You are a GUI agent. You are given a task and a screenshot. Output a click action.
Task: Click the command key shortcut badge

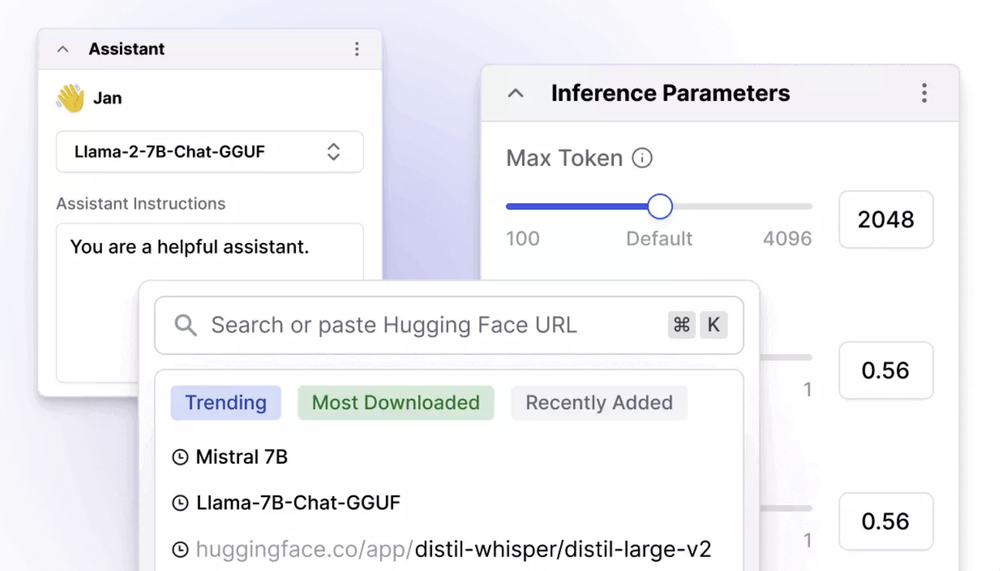682,325
